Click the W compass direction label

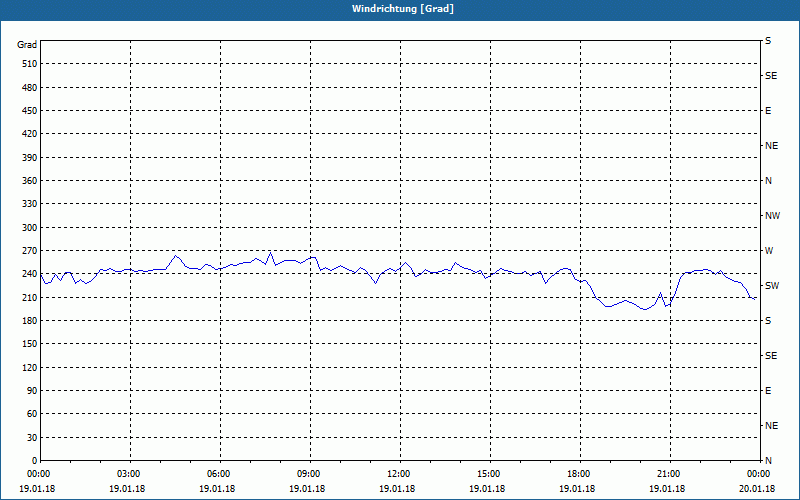pos(769,251)
